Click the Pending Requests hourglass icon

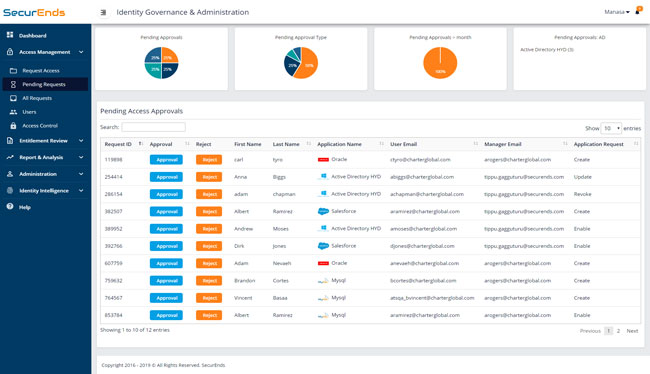pyautogui.click(x=13, y=84)
